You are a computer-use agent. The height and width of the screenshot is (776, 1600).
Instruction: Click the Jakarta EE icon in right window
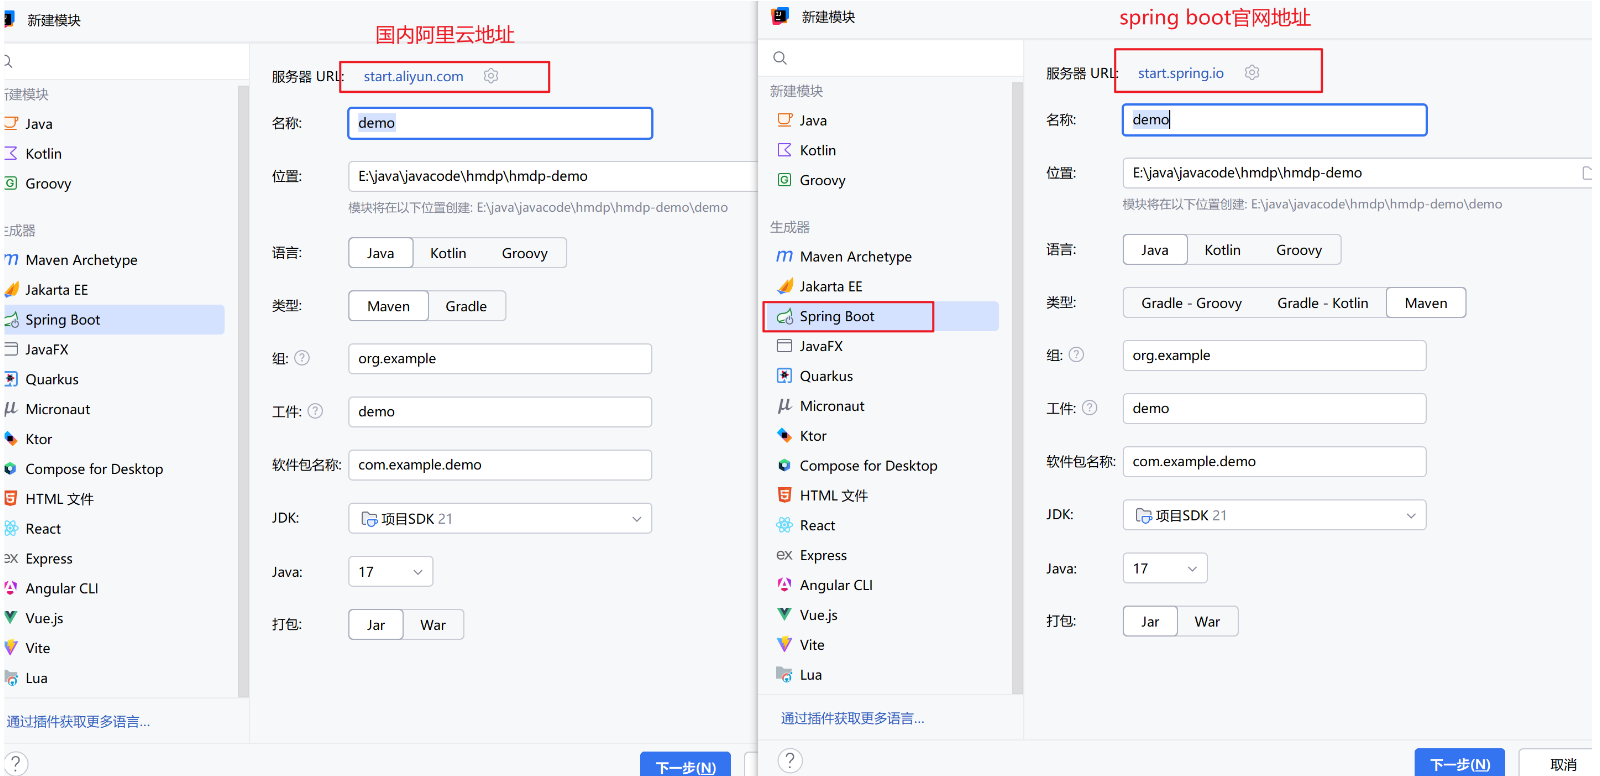coord(785,286)
